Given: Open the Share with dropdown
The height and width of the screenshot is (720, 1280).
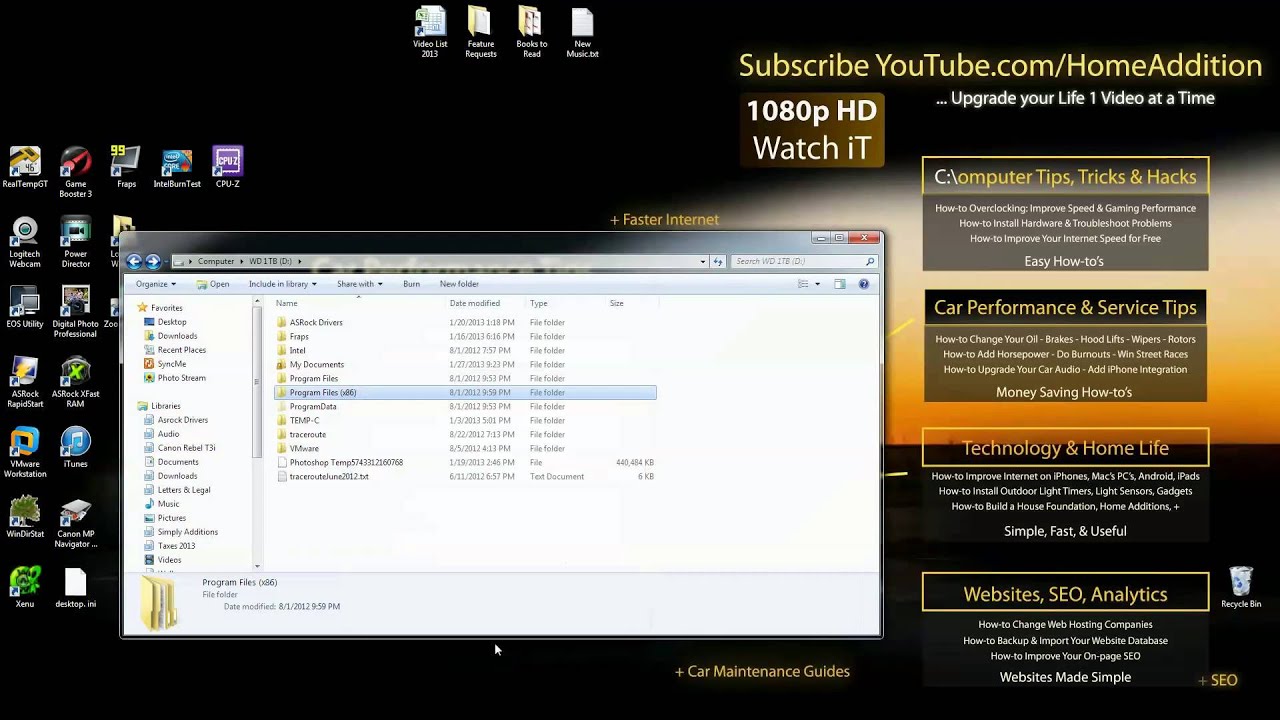Looking at the screenshot, I should [359, 284].
